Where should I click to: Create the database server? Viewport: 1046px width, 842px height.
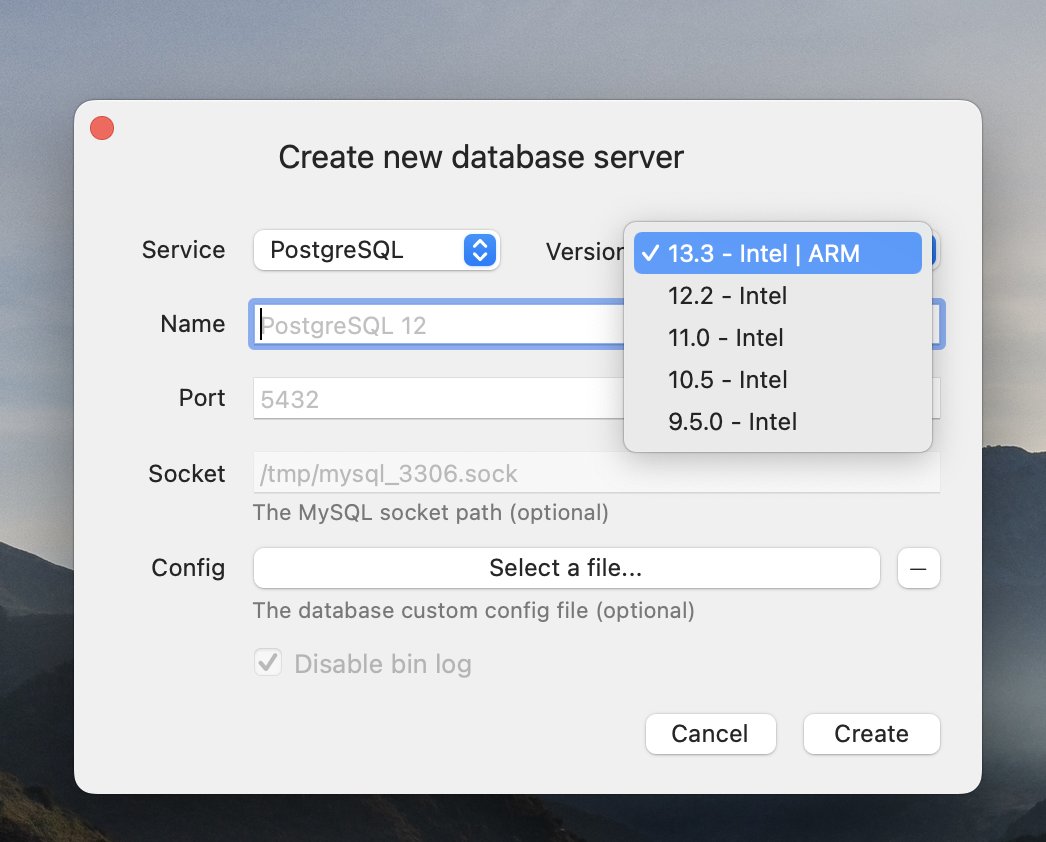tap(872, 734)
